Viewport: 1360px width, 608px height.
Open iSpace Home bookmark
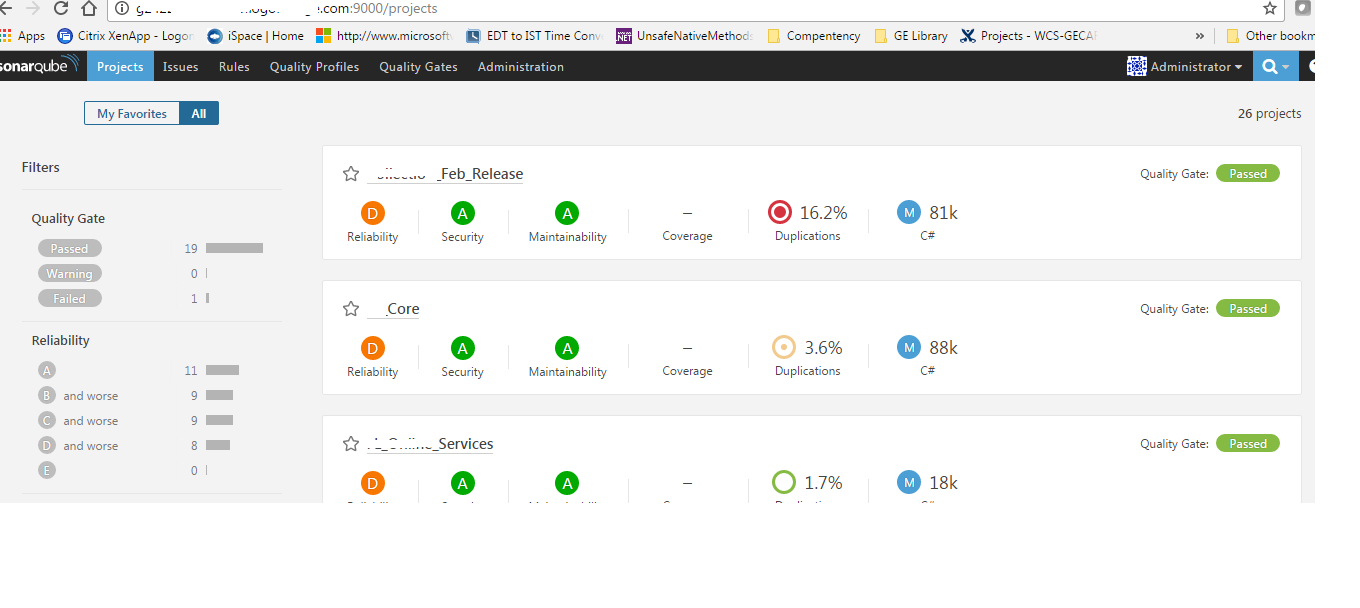pos(255,36)
